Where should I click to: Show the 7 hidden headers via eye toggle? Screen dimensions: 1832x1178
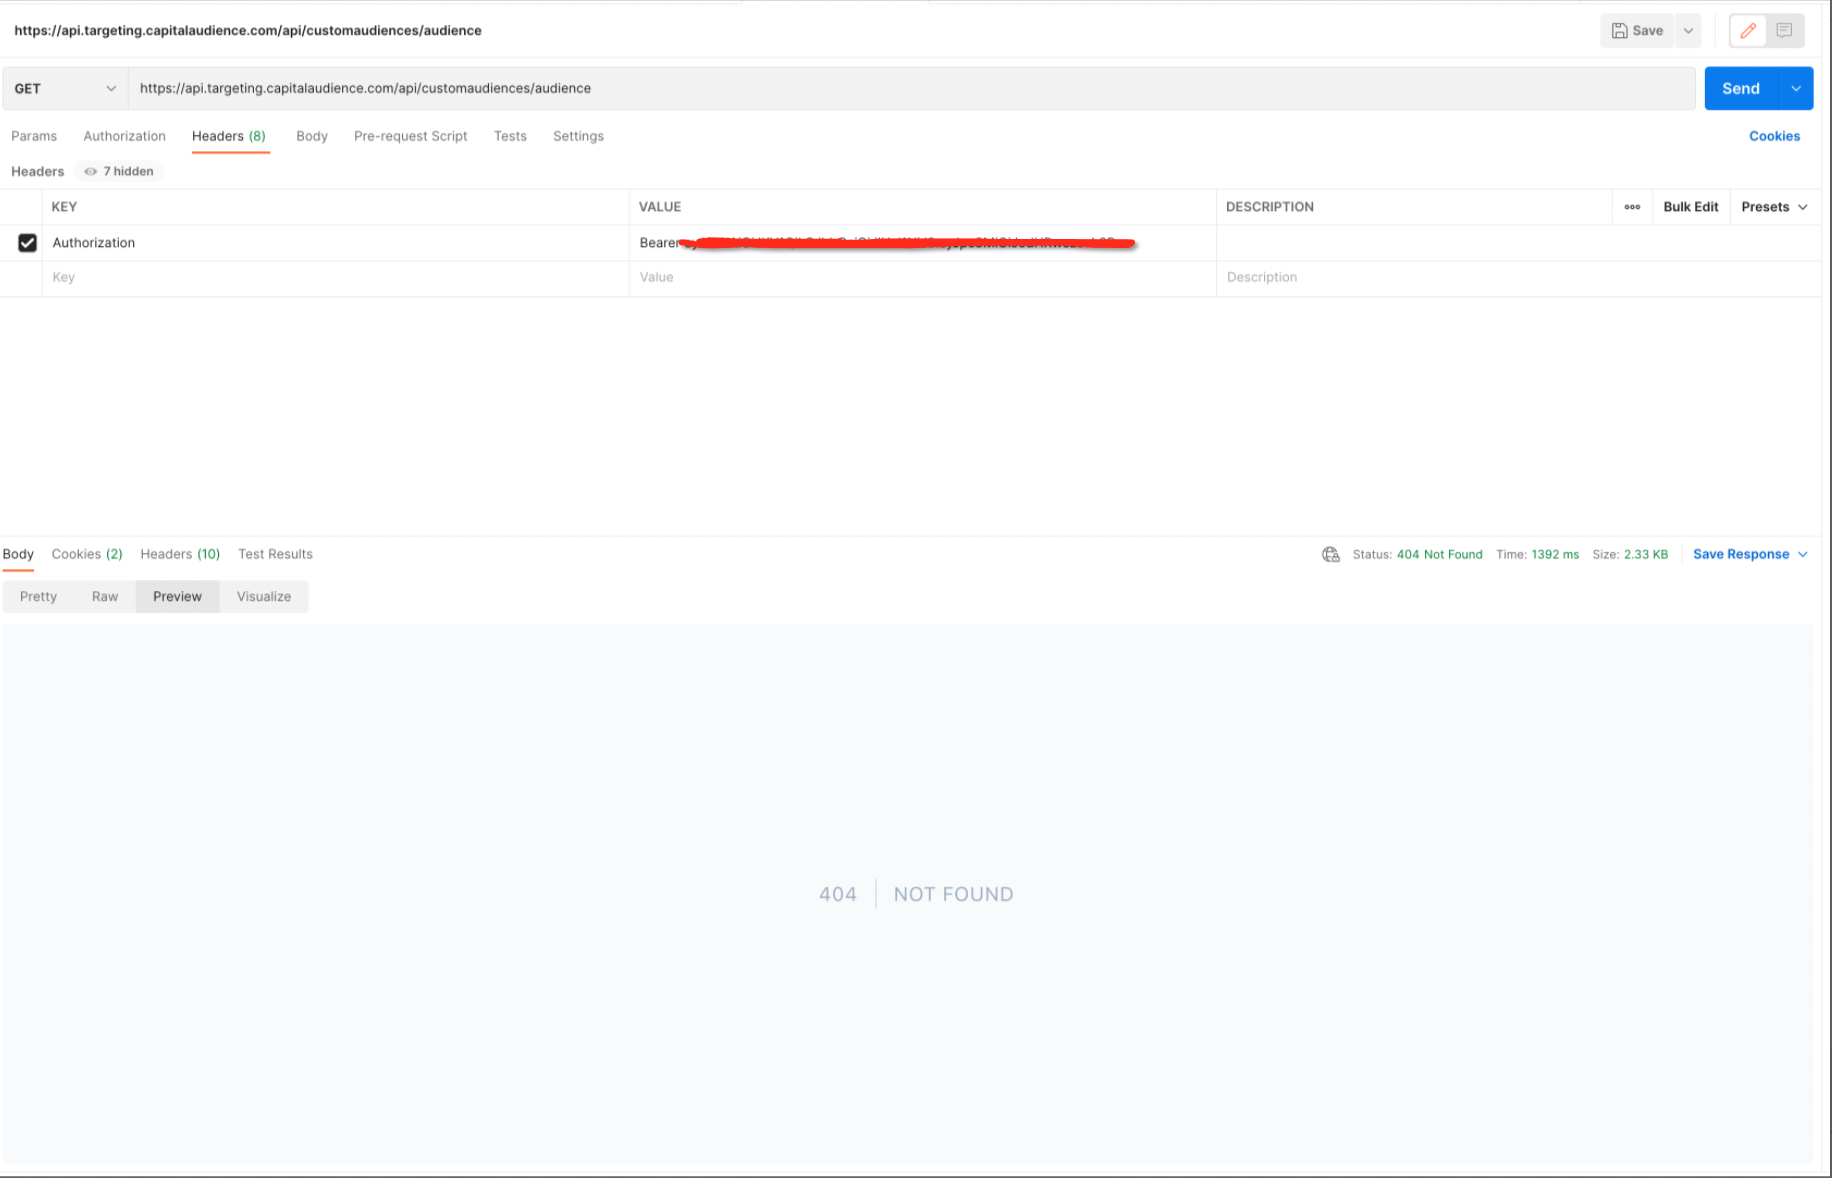[x=117, y=171]
